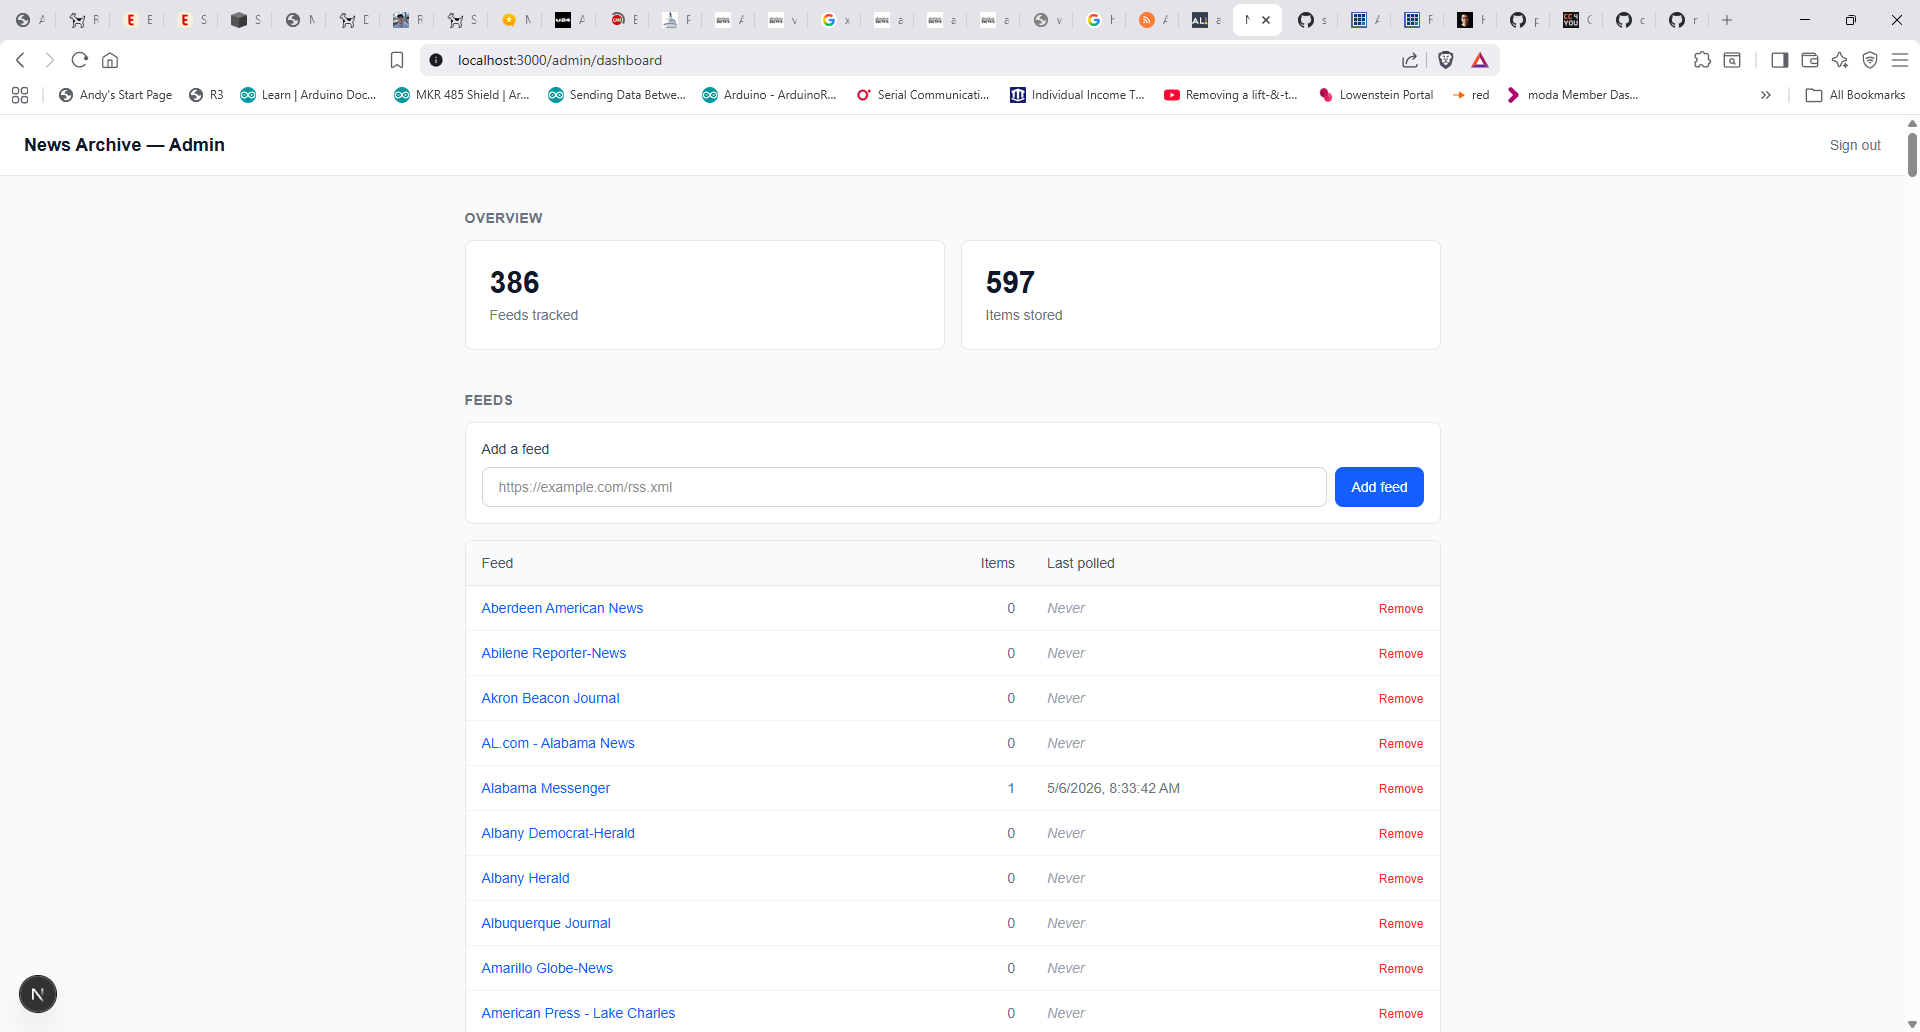Focus the feed URL input field

click(904, 487)
